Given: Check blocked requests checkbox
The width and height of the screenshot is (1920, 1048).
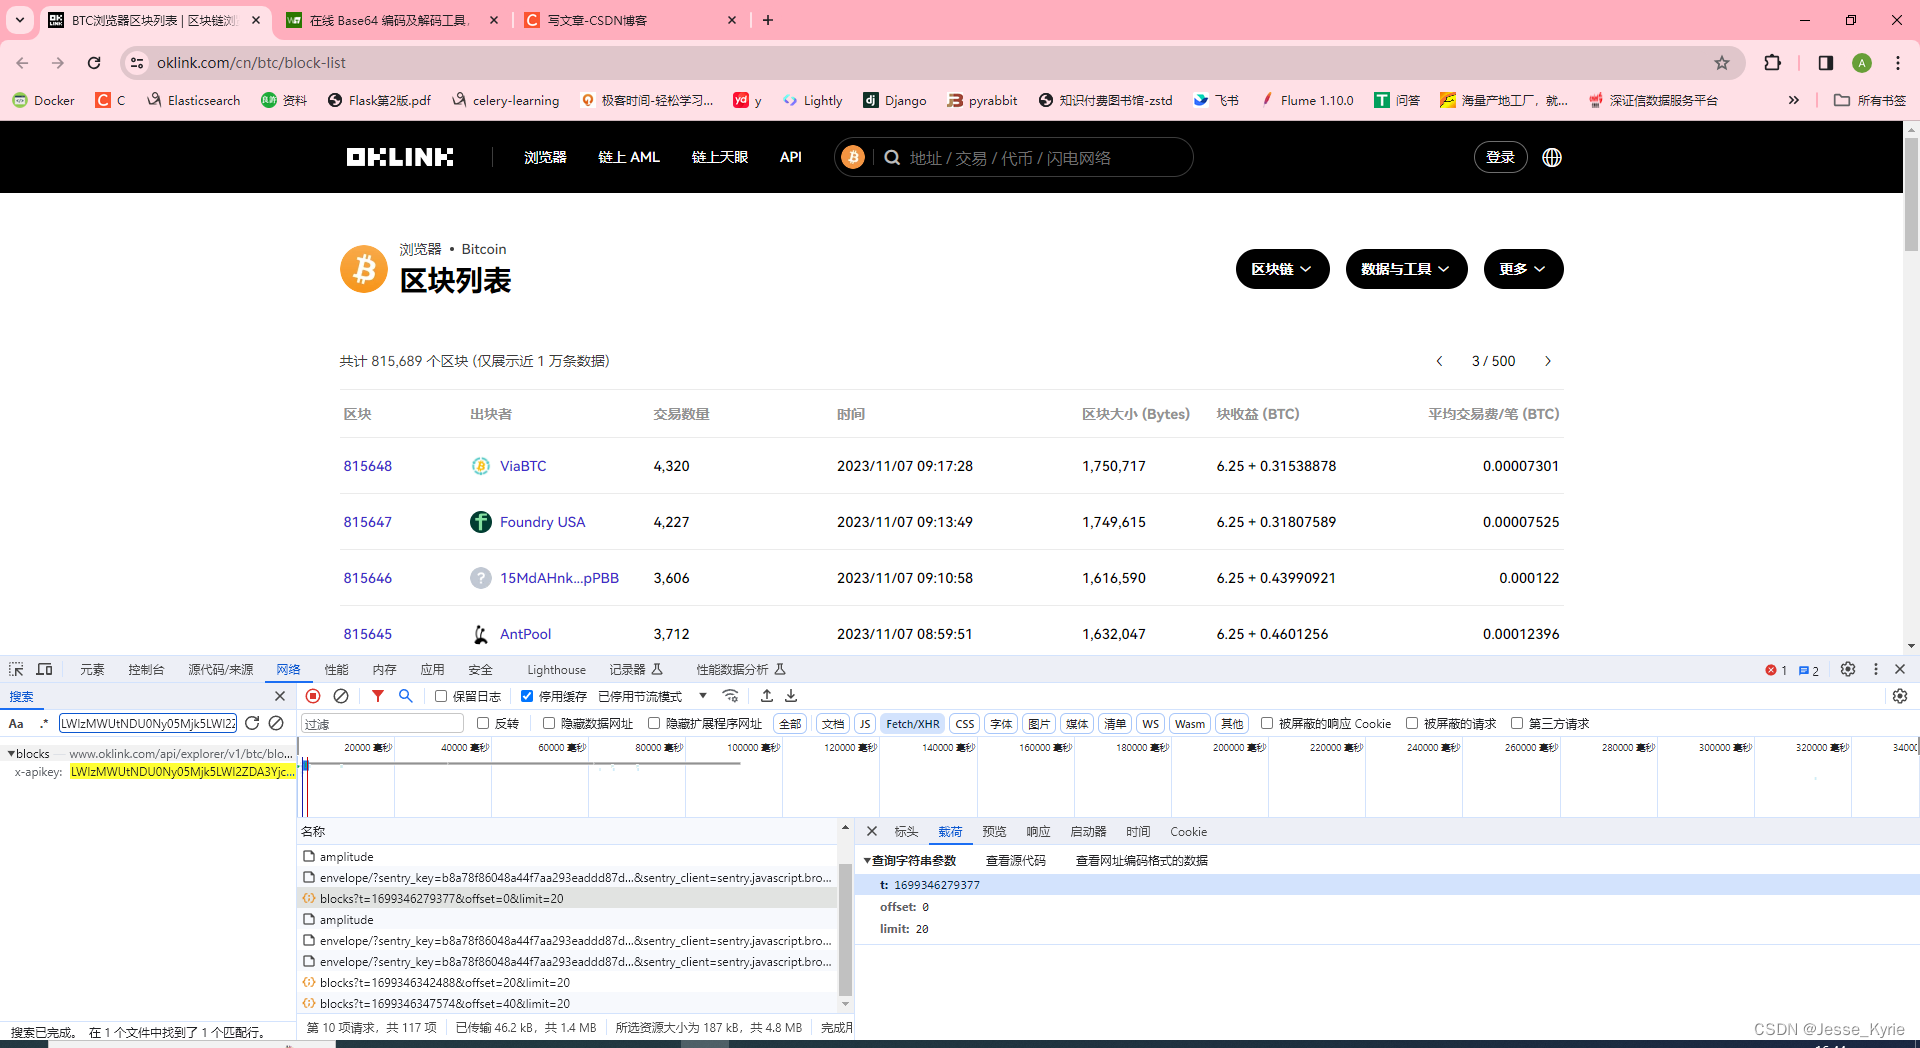Looking at the screenshot, I should click(x=1412, y=723).
